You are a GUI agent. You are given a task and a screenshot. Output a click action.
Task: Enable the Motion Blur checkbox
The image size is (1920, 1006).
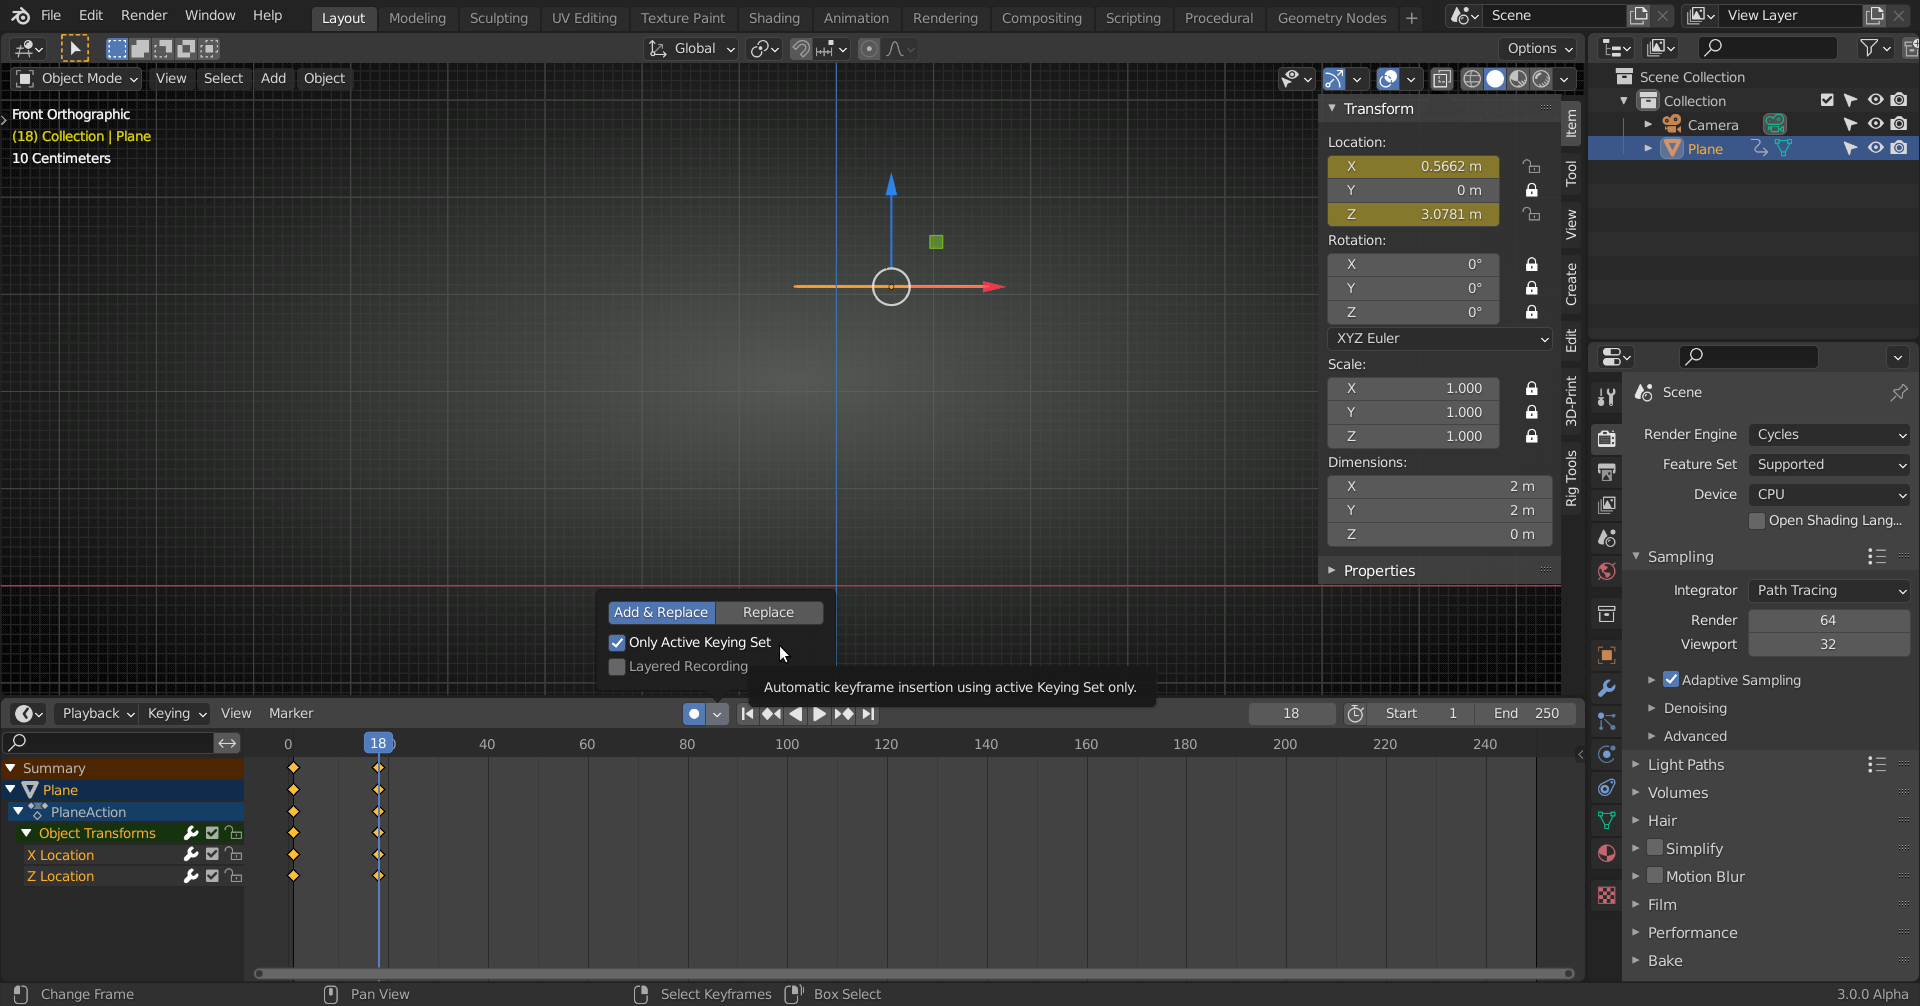[x=1655, y=876]
